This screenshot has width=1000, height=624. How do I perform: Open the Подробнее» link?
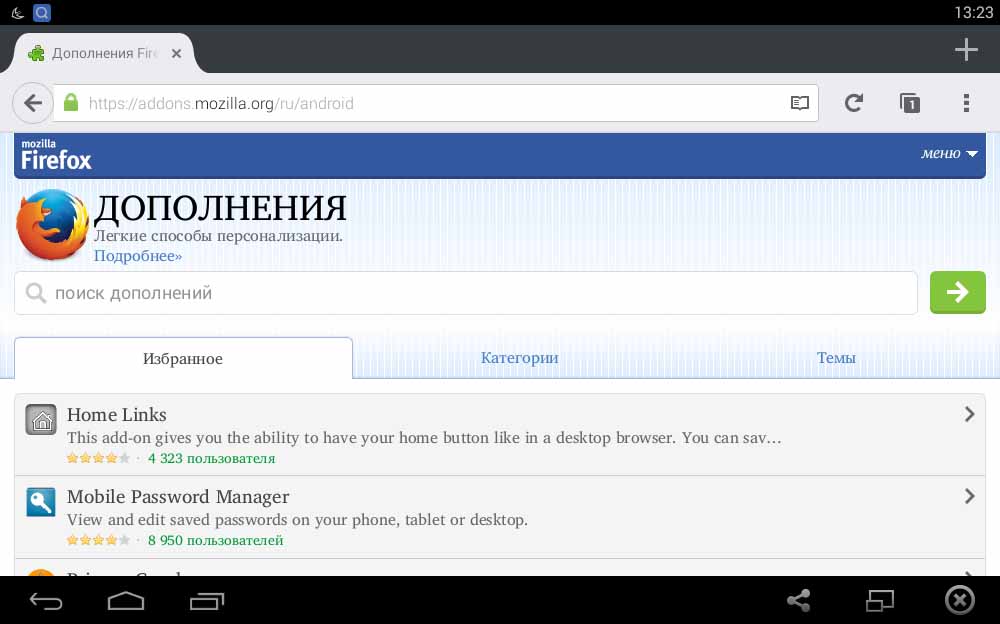(138, 256)
